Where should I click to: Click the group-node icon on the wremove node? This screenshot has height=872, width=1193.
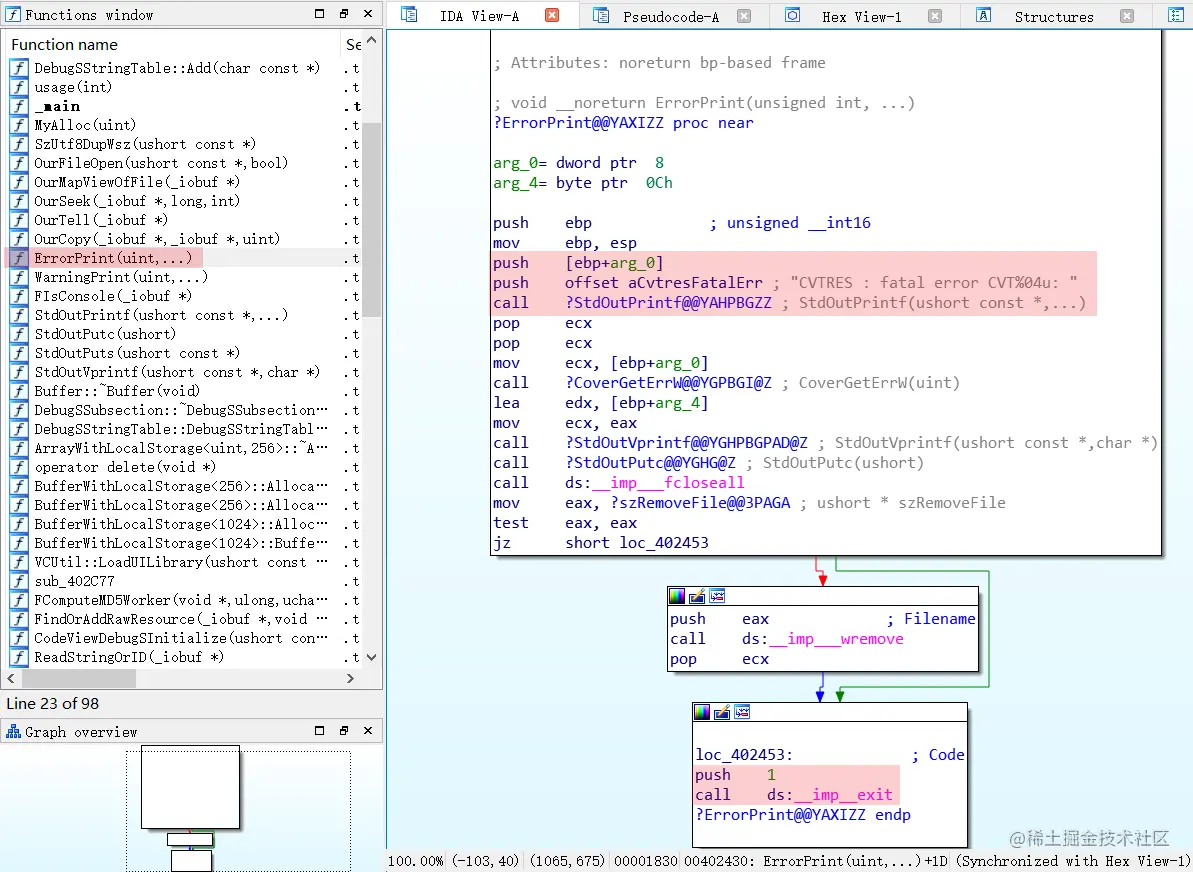[x=717, y=596]
